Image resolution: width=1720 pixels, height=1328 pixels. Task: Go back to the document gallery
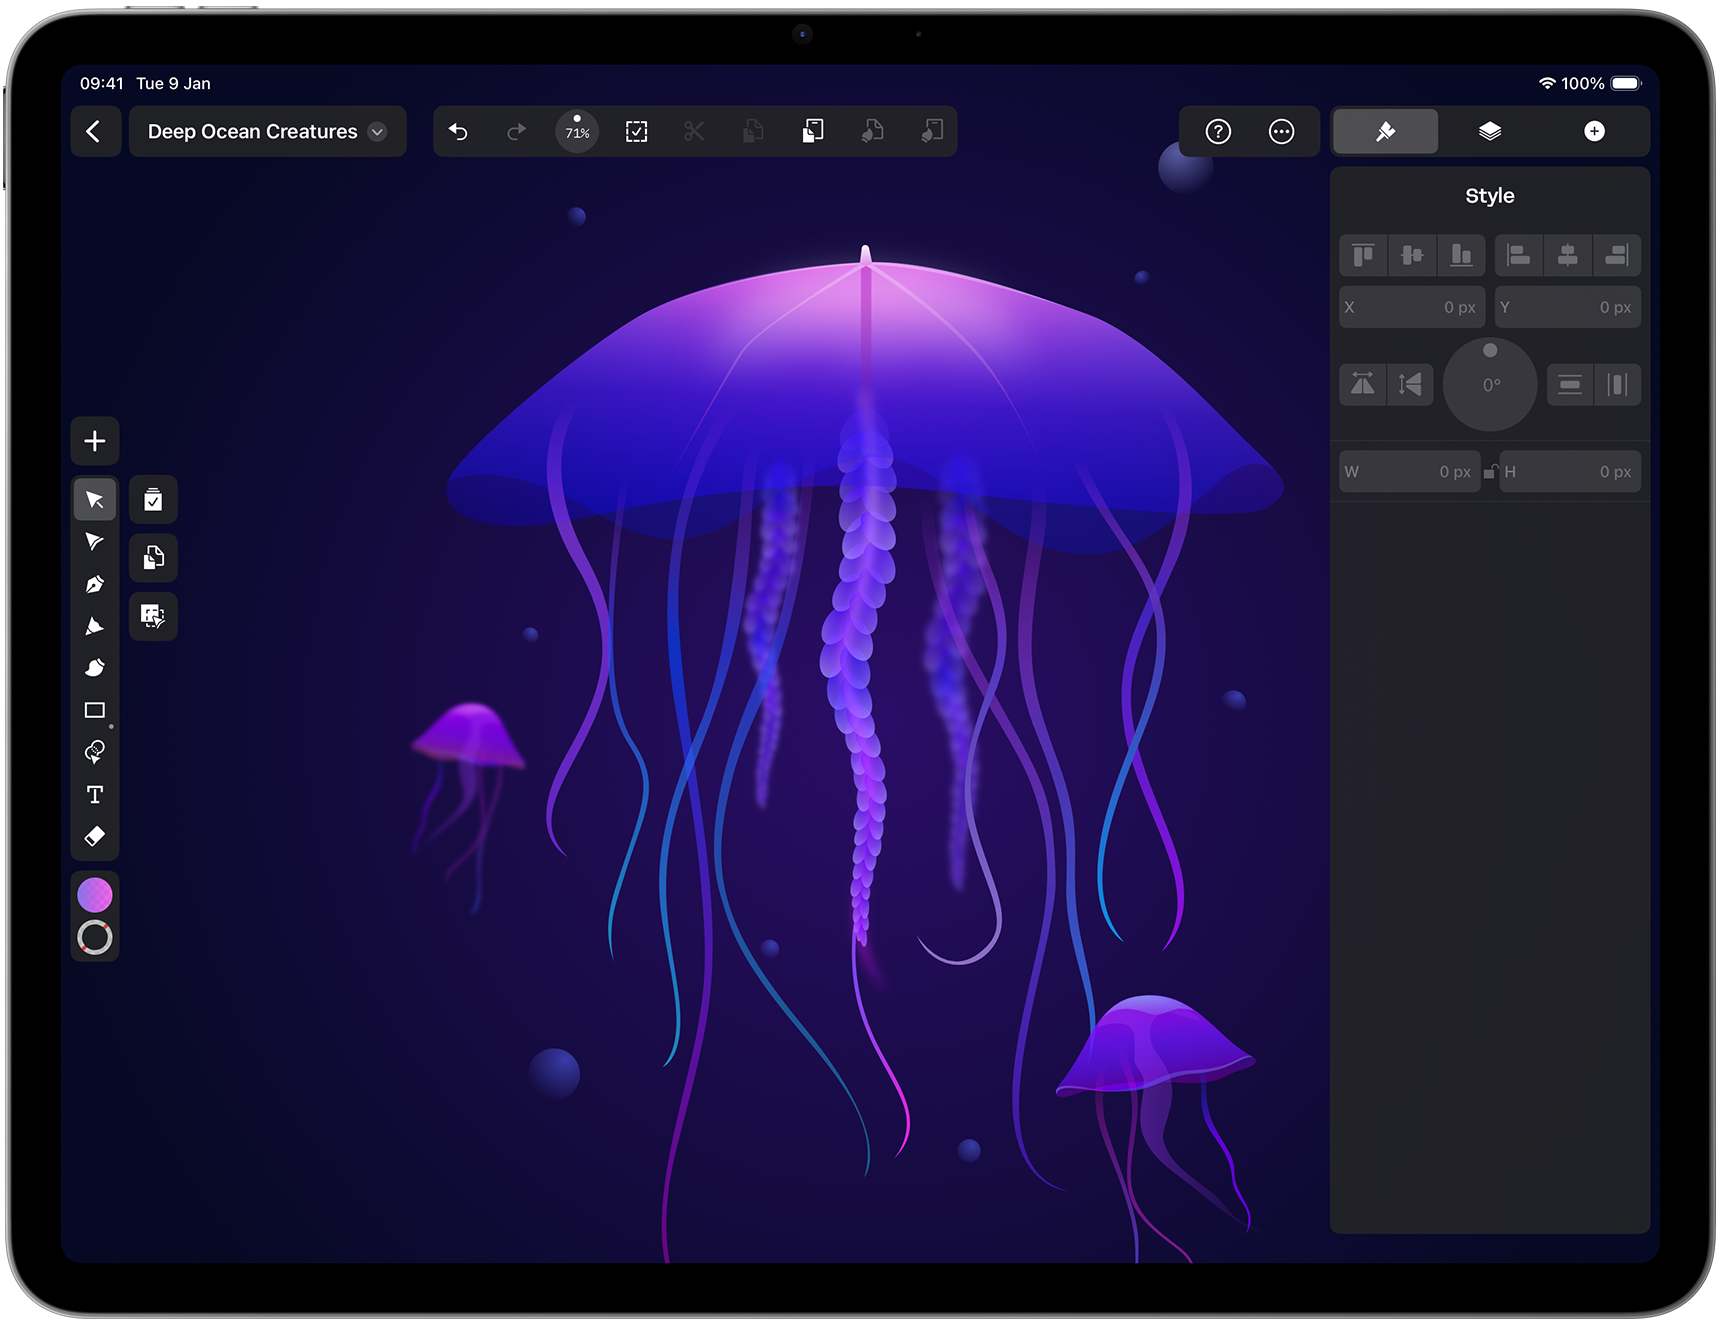(x=95, y=132)
